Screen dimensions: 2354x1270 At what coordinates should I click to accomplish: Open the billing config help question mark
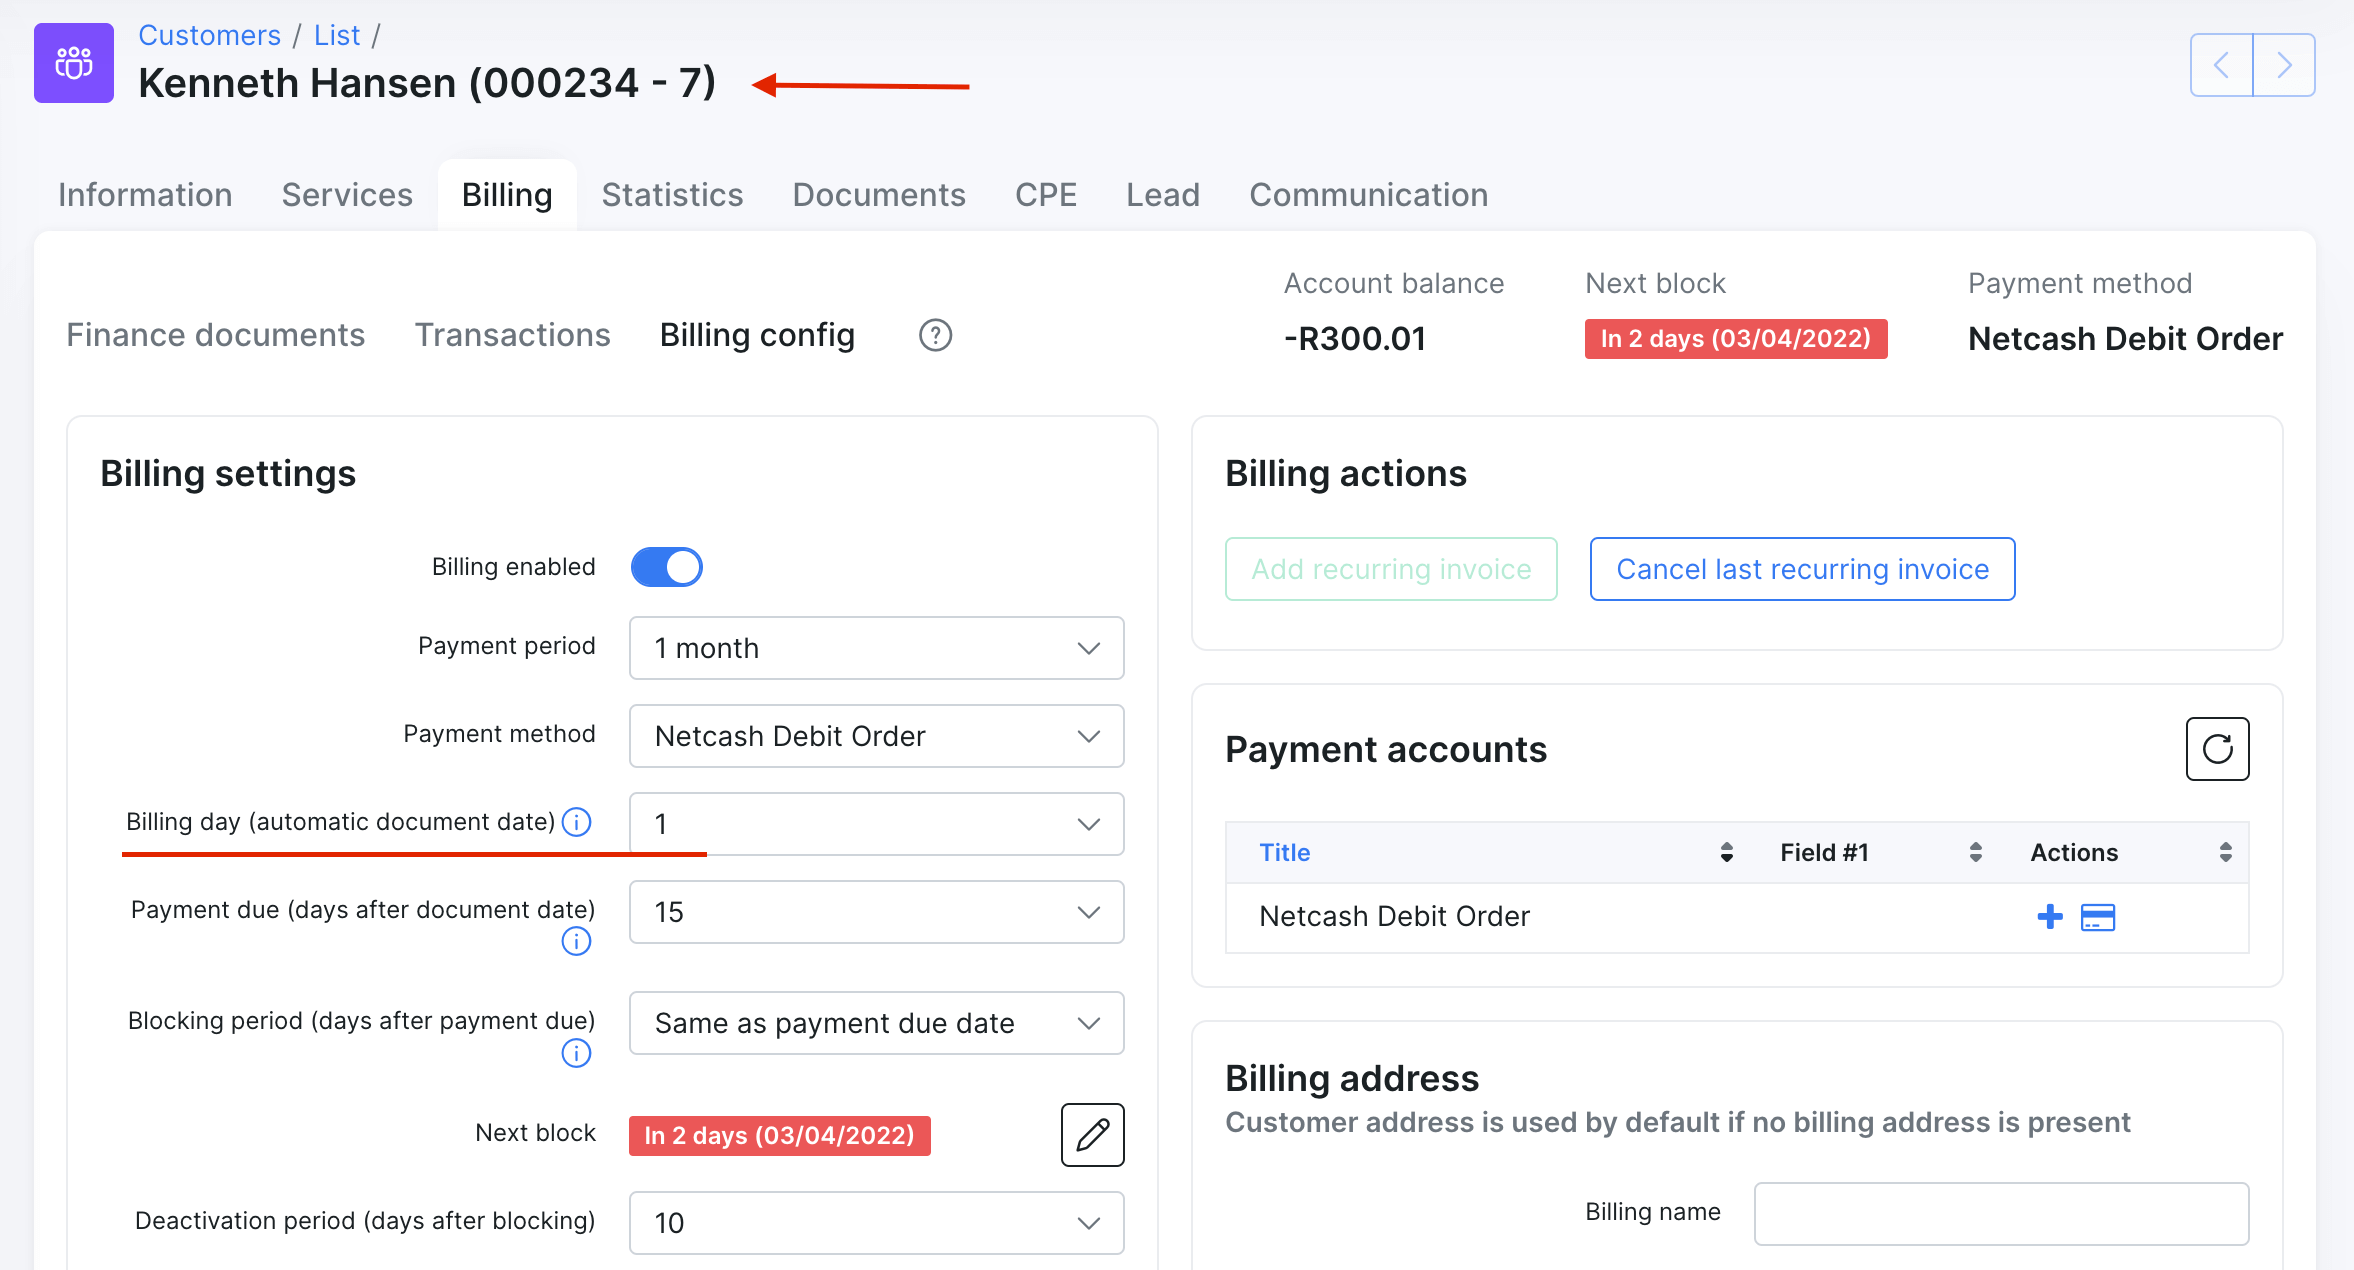pos(934,335)
